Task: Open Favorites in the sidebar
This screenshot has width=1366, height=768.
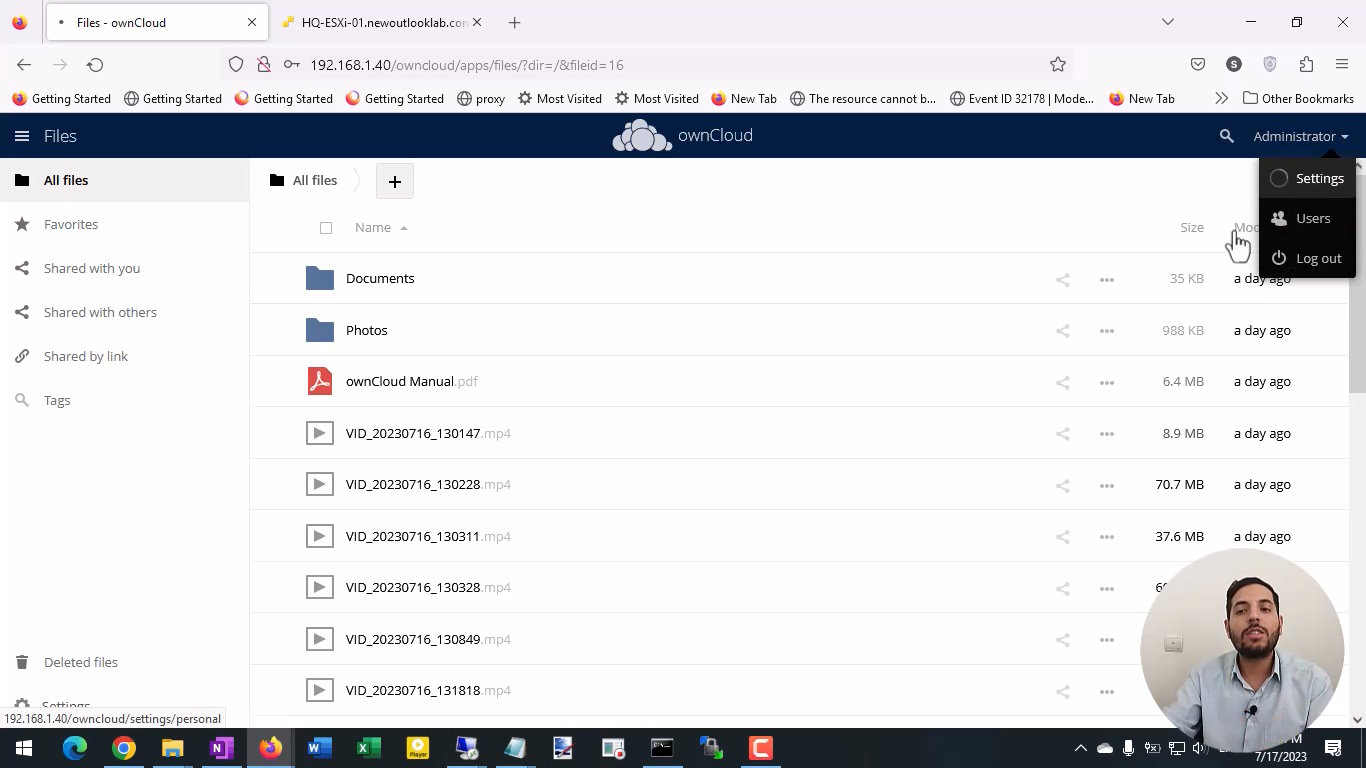Action: (x=124, y=224)
